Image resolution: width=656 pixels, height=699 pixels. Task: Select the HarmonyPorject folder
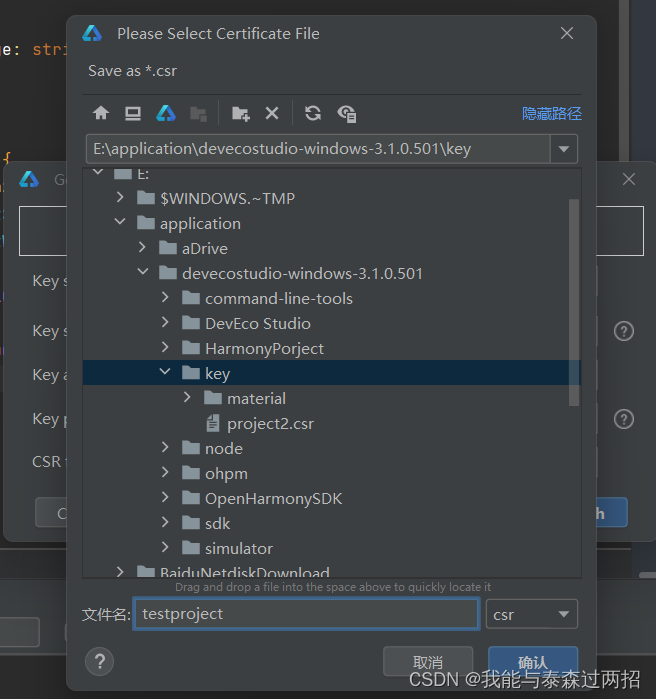pos(264,349)
